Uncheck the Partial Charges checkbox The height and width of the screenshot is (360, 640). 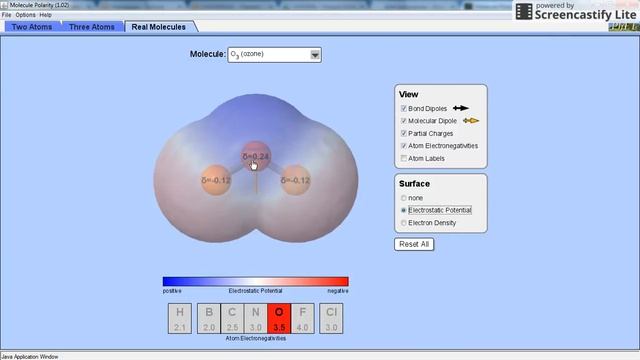tap(404, 133)
